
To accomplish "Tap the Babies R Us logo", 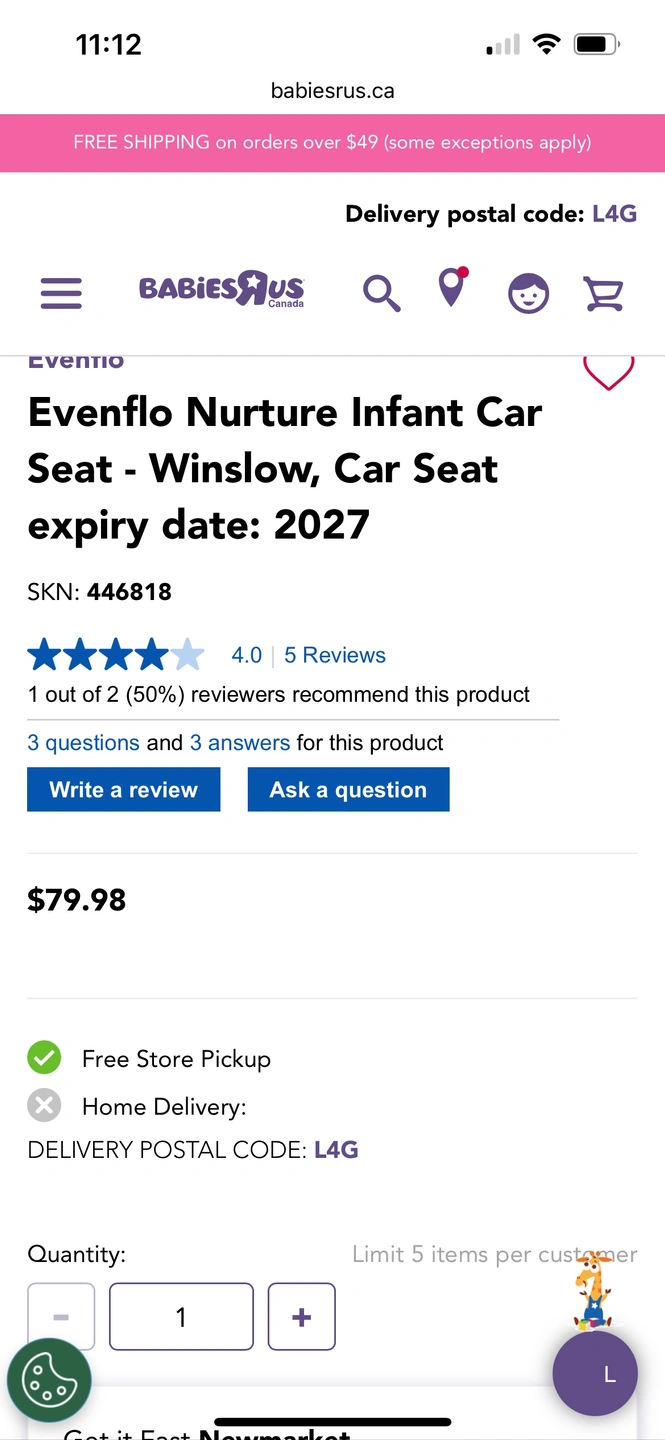I will 221,290.
